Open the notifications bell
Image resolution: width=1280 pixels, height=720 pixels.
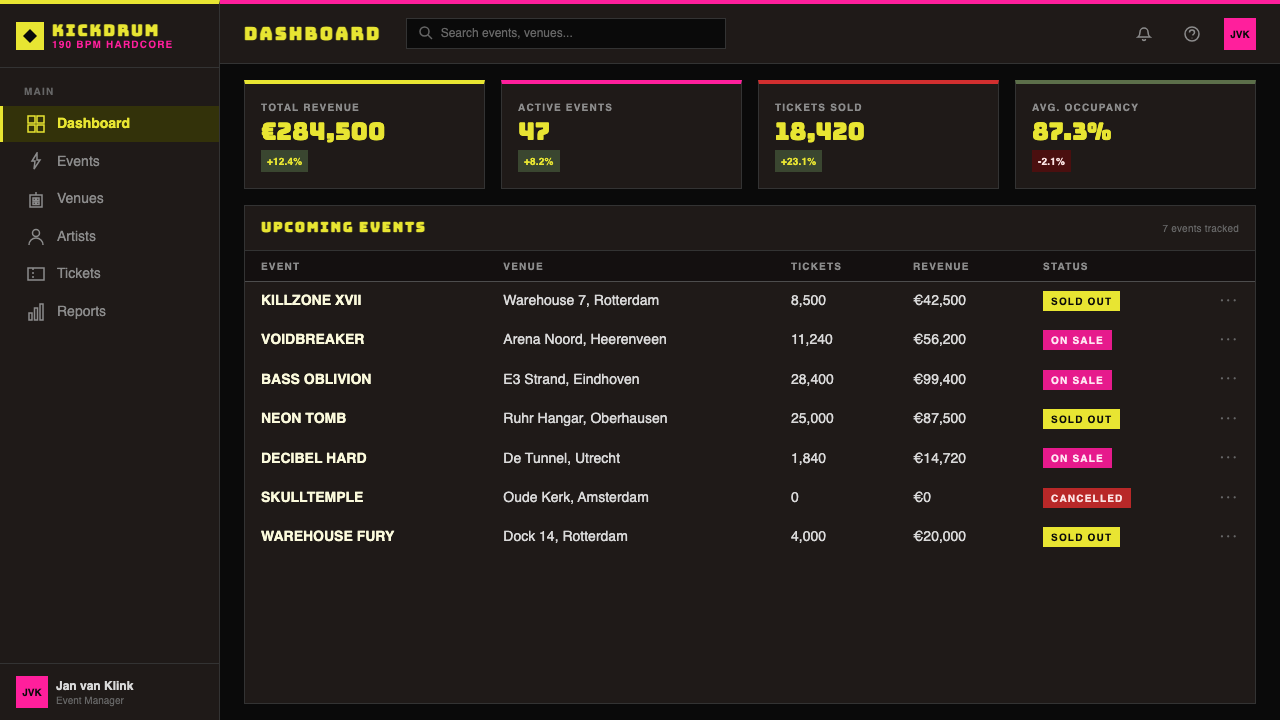tap(1144, 34)
